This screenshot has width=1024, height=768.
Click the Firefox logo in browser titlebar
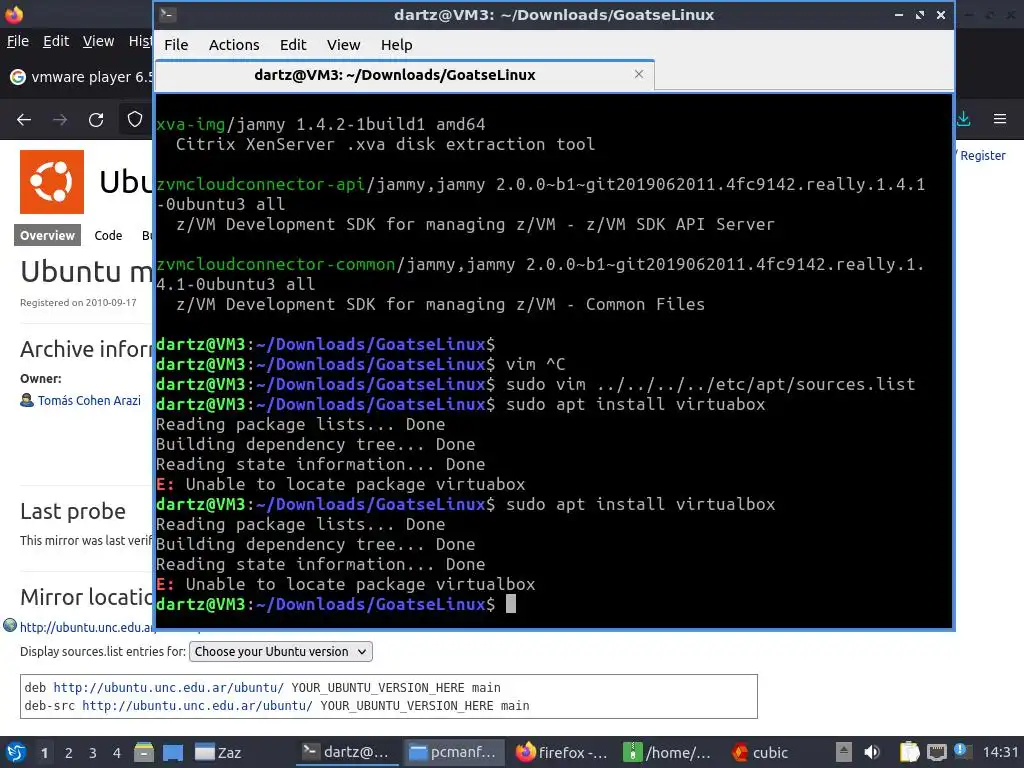[14, 14]
